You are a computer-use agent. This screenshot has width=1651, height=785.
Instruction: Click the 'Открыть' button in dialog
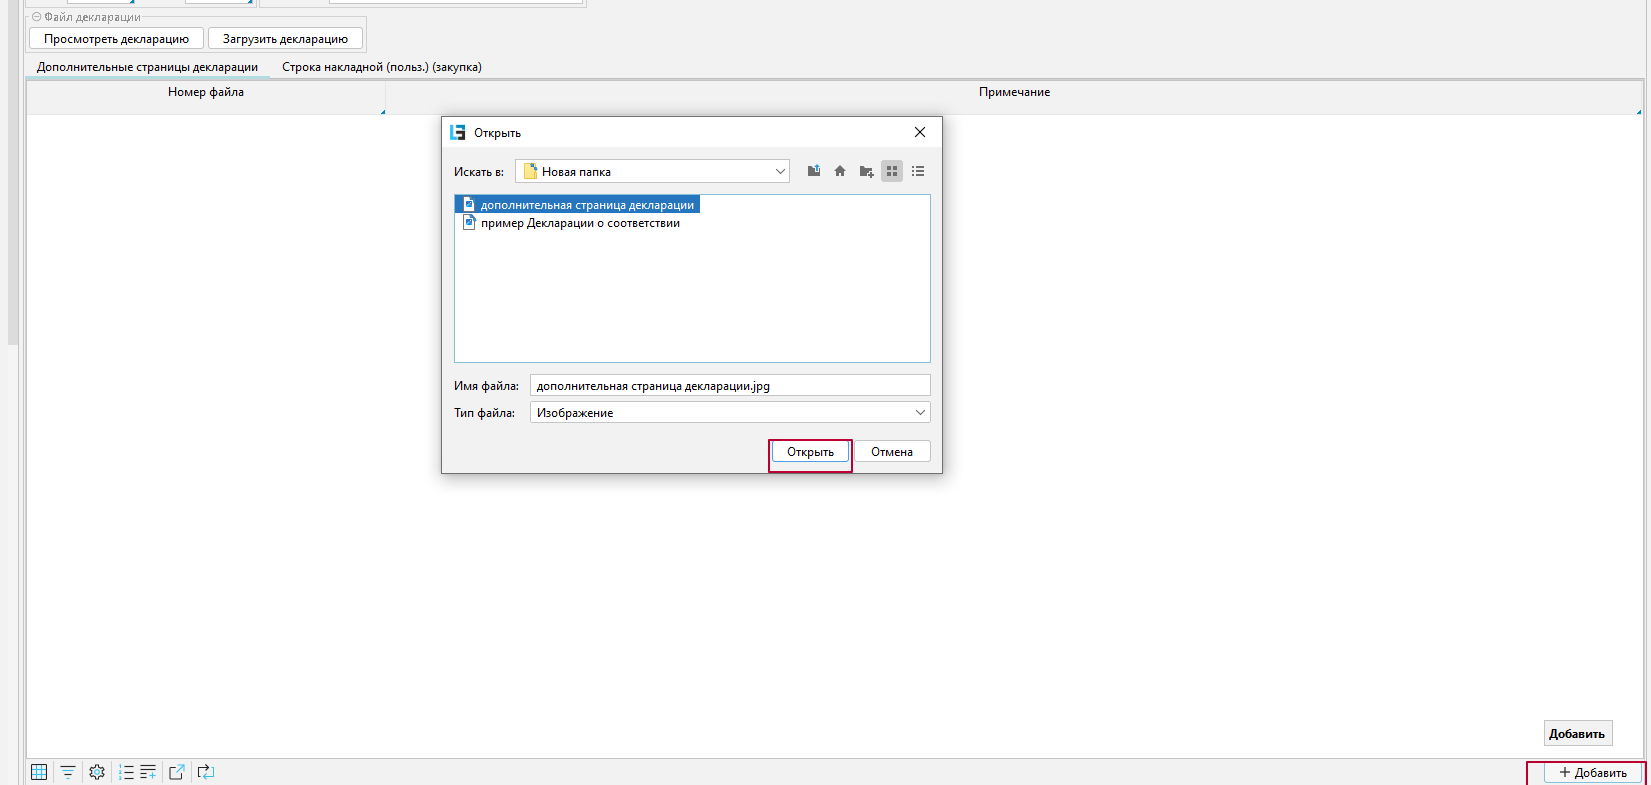pos(810,452)
